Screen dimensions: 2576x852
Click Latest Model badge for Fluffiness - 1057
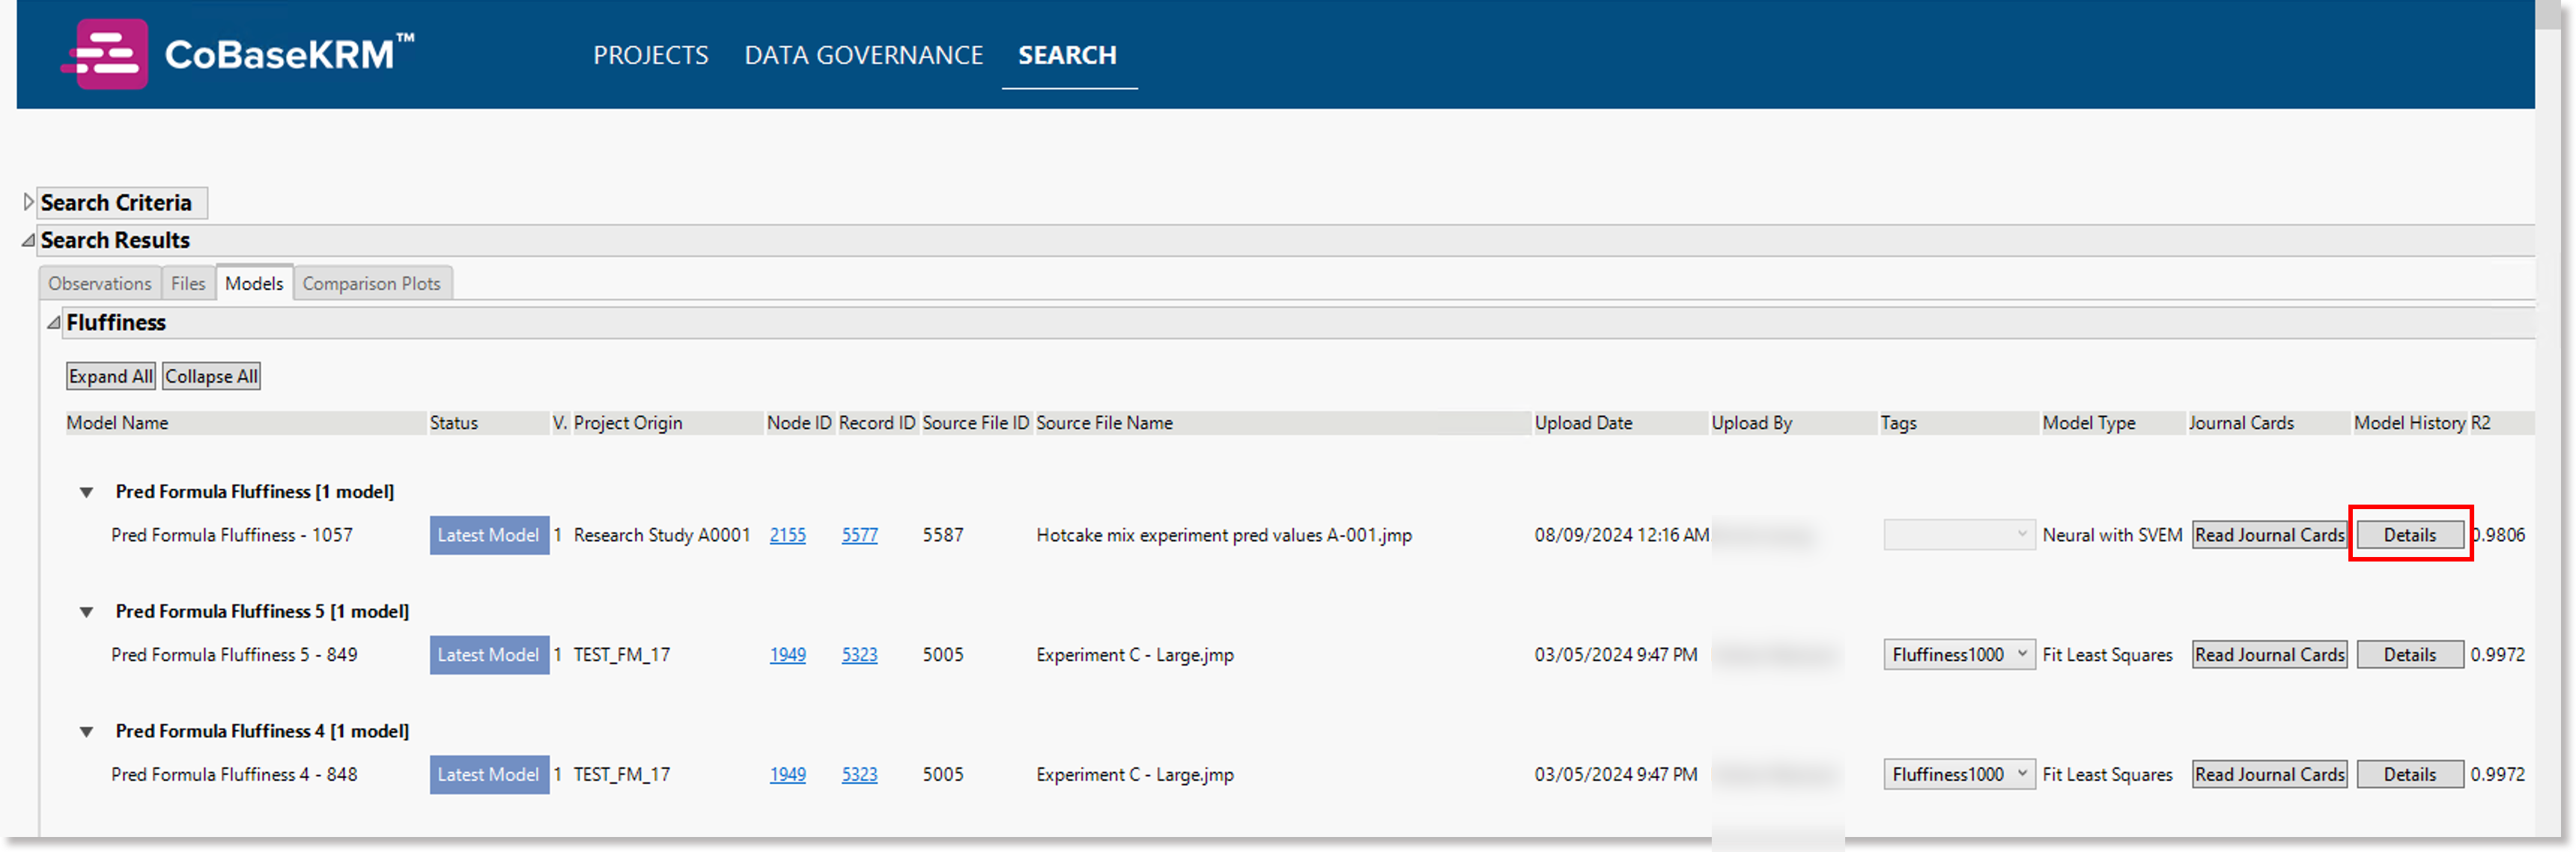489,535
